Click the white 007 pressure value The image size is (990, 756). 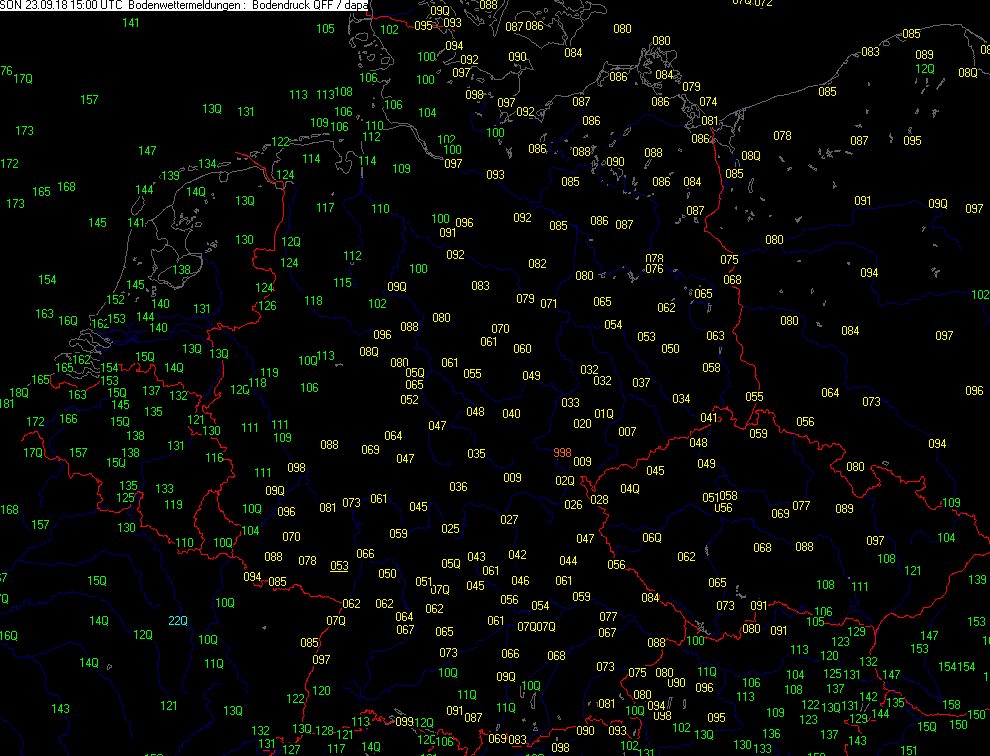tap(627, 432)
